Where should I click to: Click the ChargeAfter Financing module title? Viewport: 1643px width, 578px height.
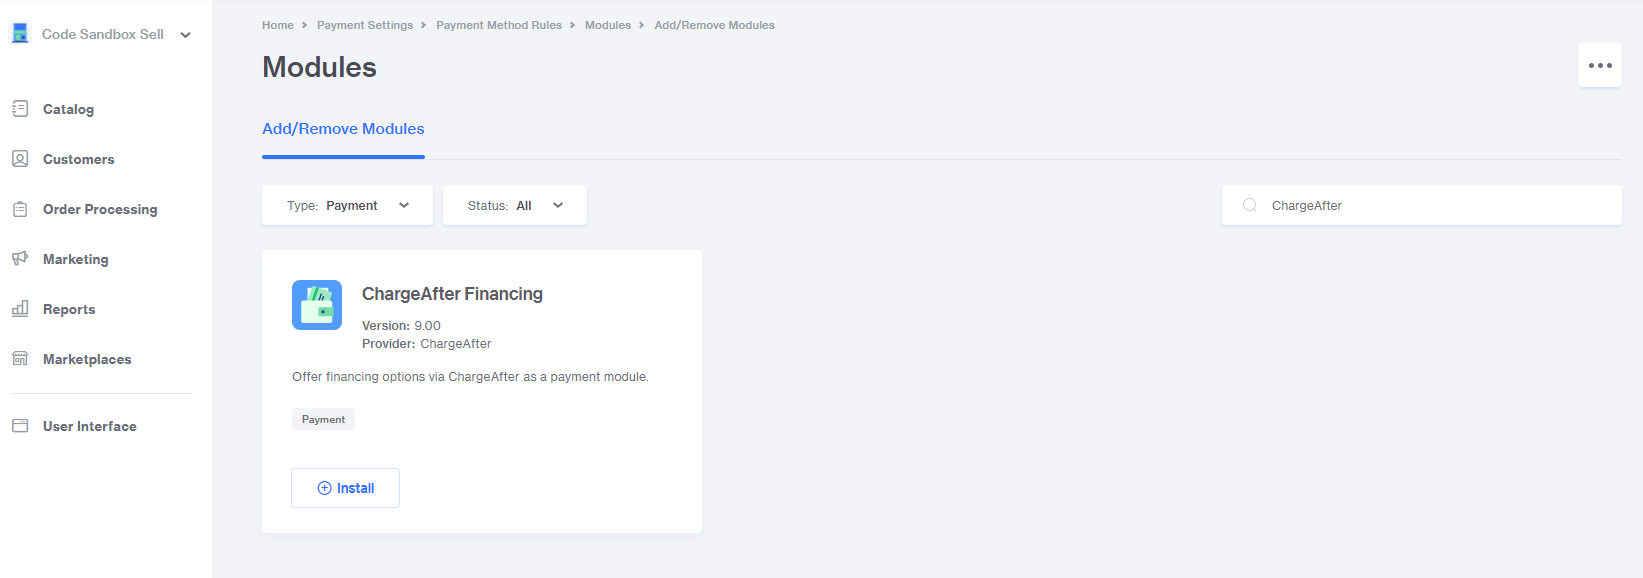click(452, 294)
